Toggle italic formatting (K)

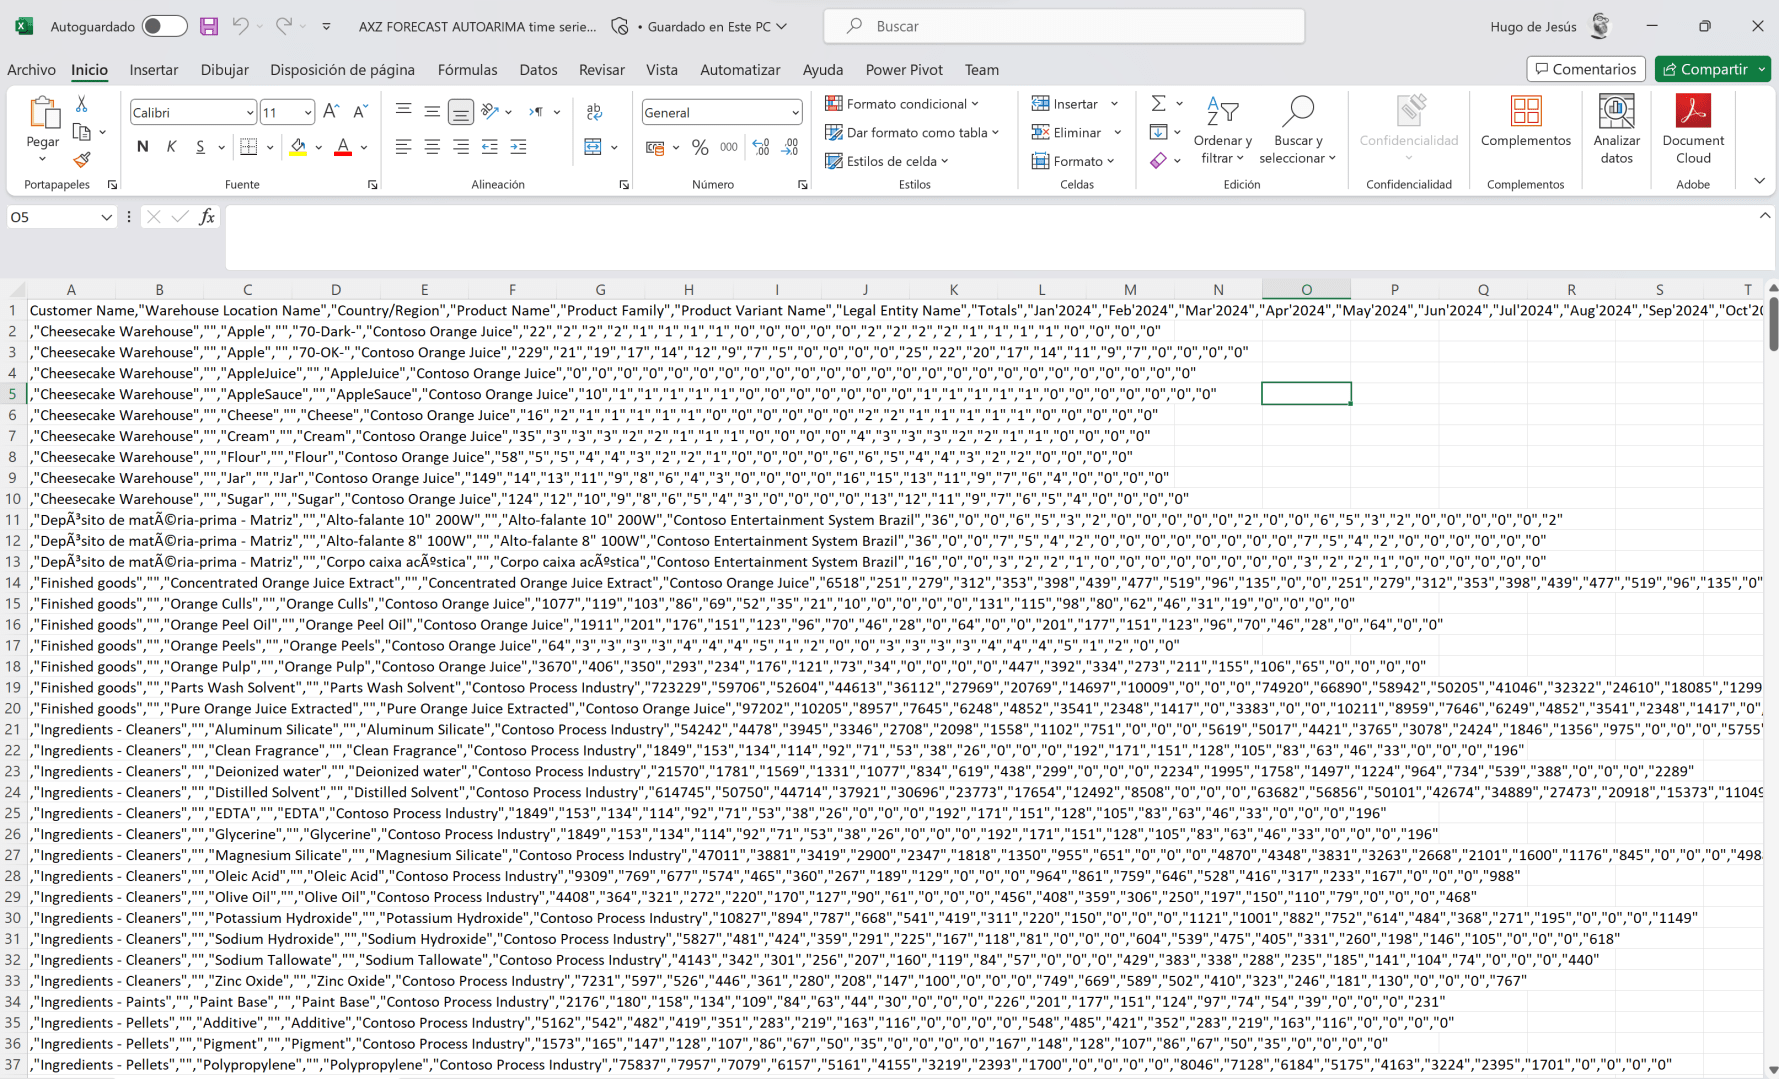point(172,148)
